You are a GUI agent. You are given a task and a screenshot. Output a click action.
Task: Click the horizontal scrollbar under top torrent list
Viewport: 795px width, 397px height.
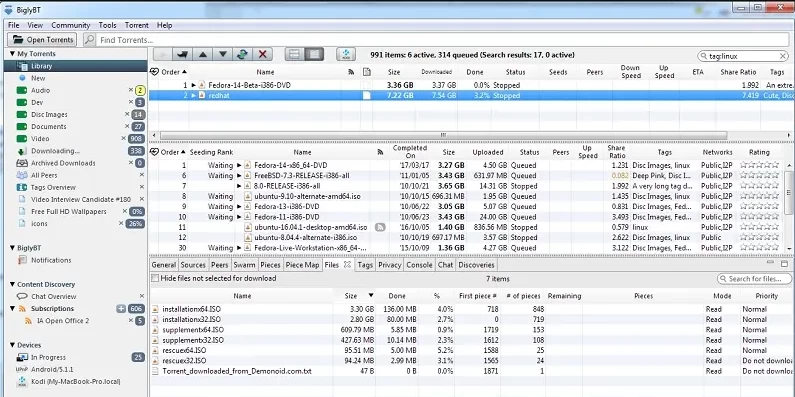click(x=444, y=135)
